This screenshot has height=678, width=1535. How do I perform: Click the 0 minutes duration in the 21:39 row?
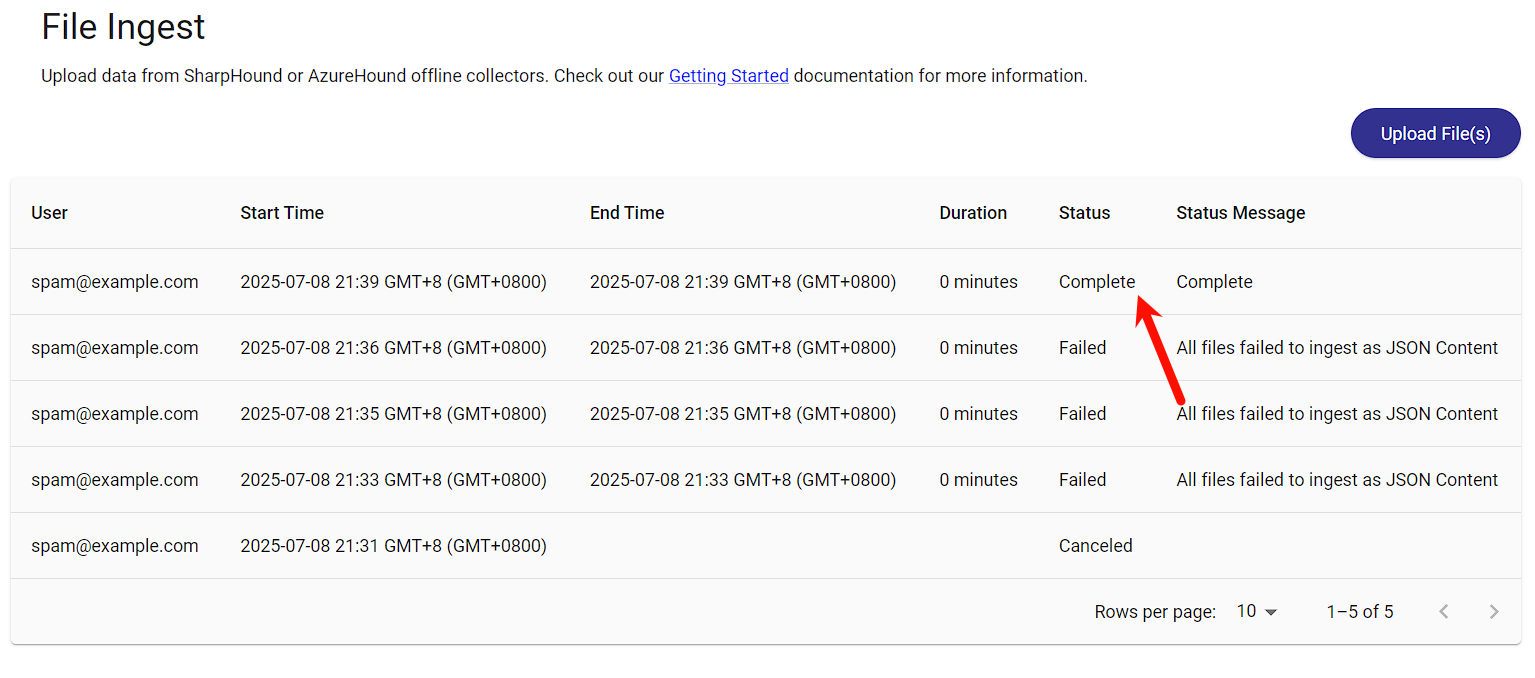(978, 282)
